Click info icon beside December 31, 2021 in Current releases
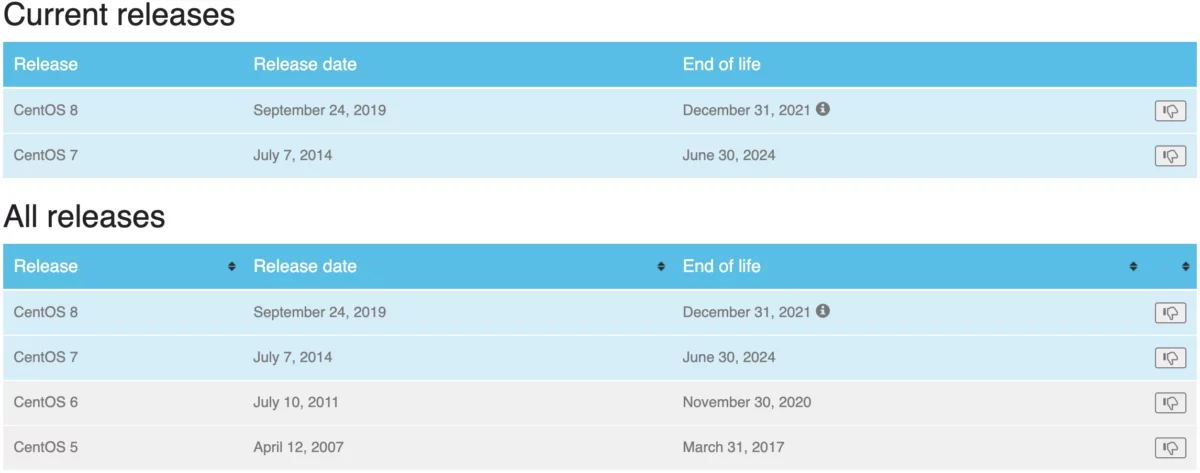The width and height of the screenshot is (1200, 473). [823, 109]
